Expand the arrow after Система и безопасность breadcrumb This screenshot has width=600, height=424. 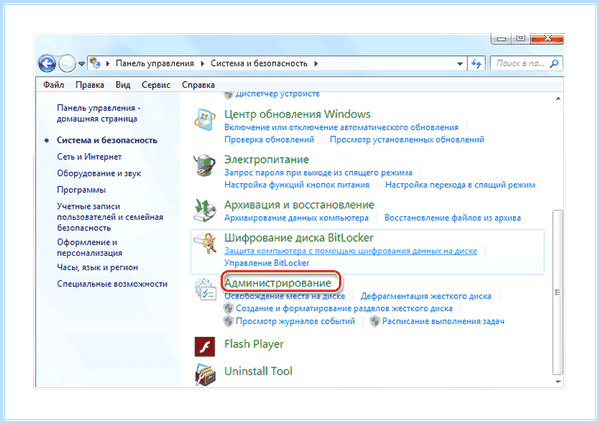pos(316,64)
